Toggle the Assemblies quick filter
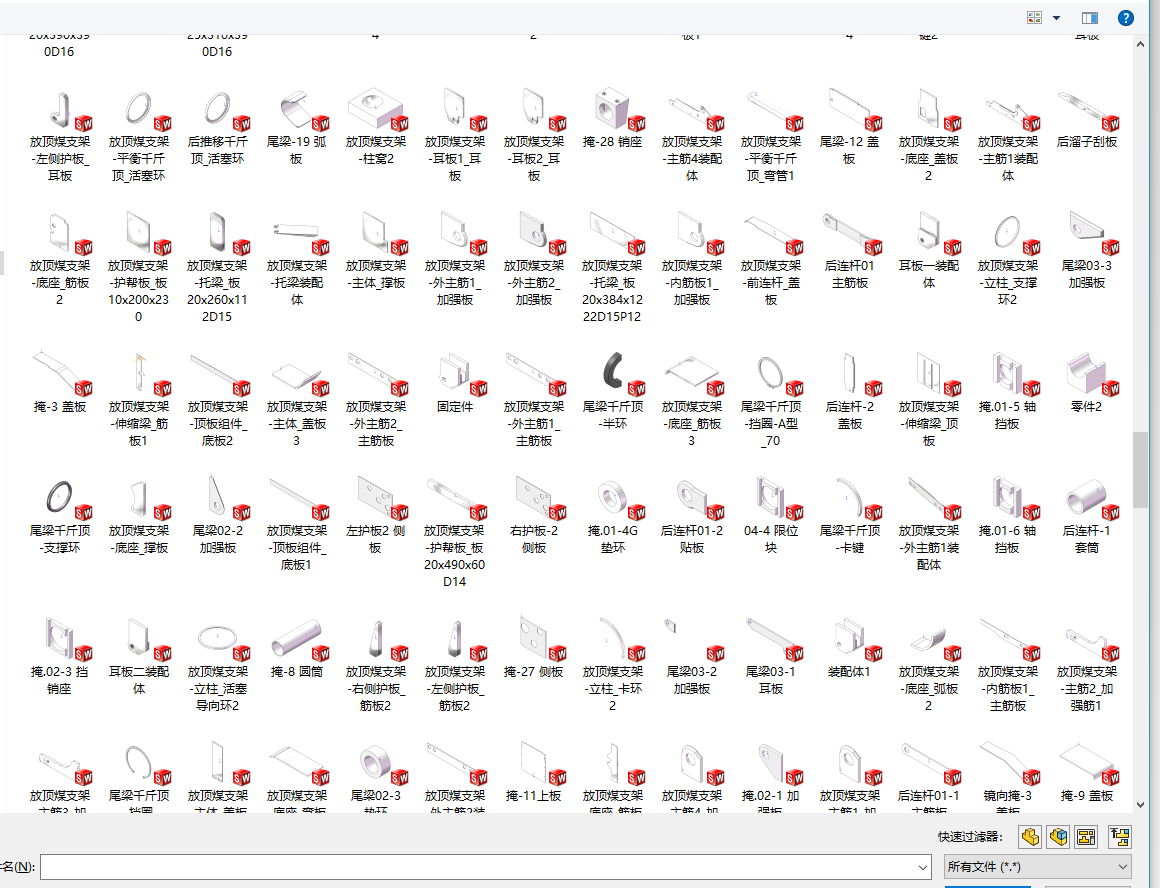Image resolution: width=1160 pixels, height=888 pixels. (1059, 837)
